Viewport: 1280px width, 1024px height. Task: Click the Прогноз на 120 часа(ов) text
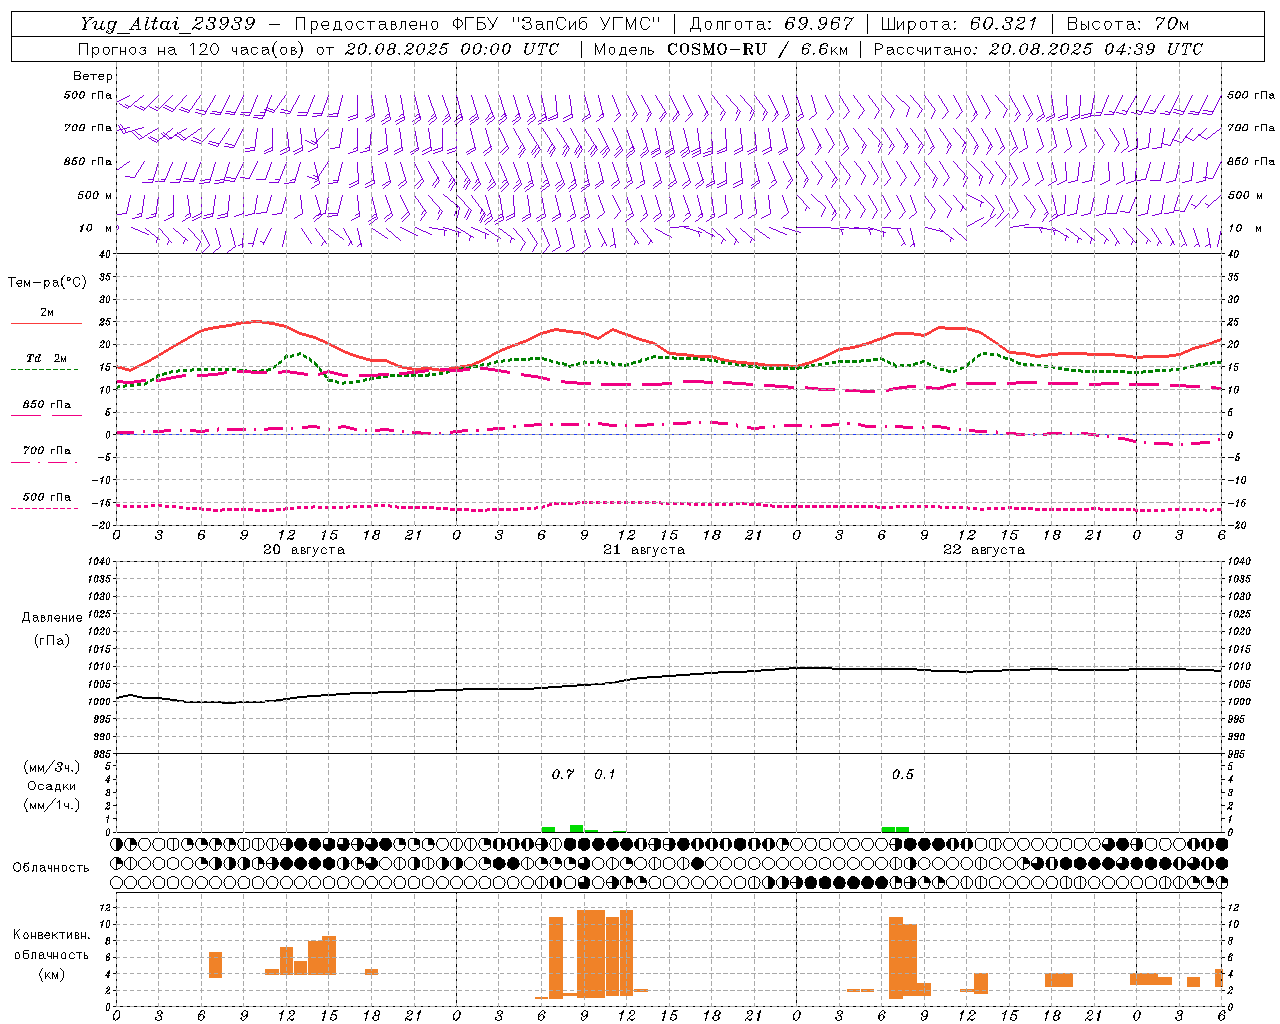192,49
